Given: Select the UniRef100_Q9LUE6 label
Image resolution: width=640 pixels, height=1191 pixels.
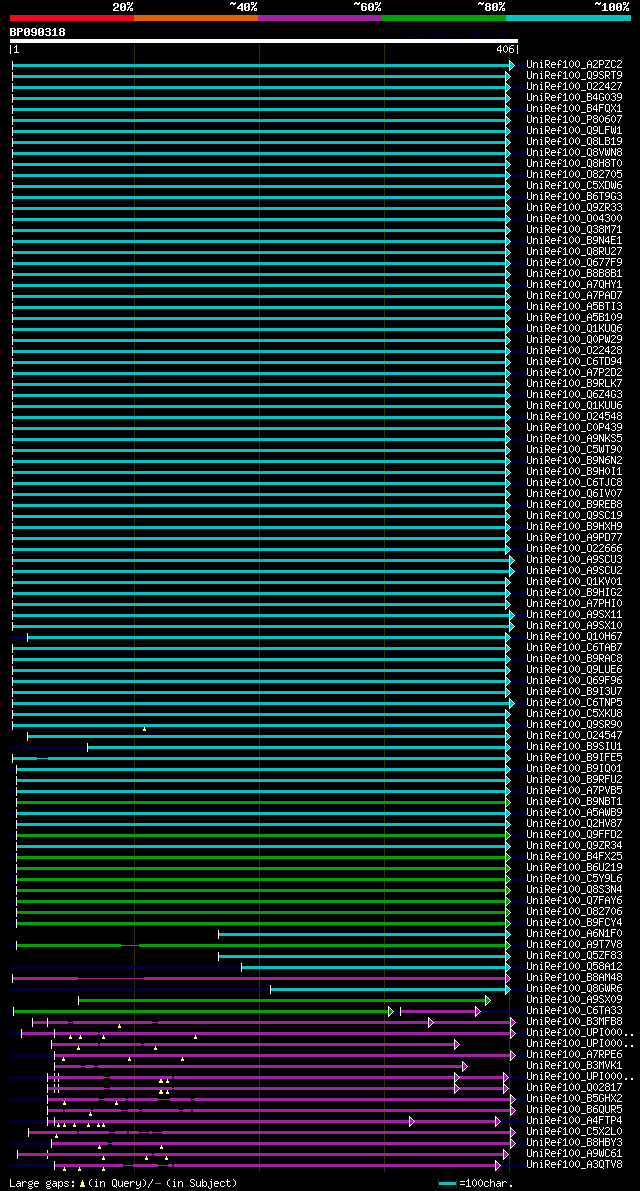Looking at the screenshot, I should 574,670.
